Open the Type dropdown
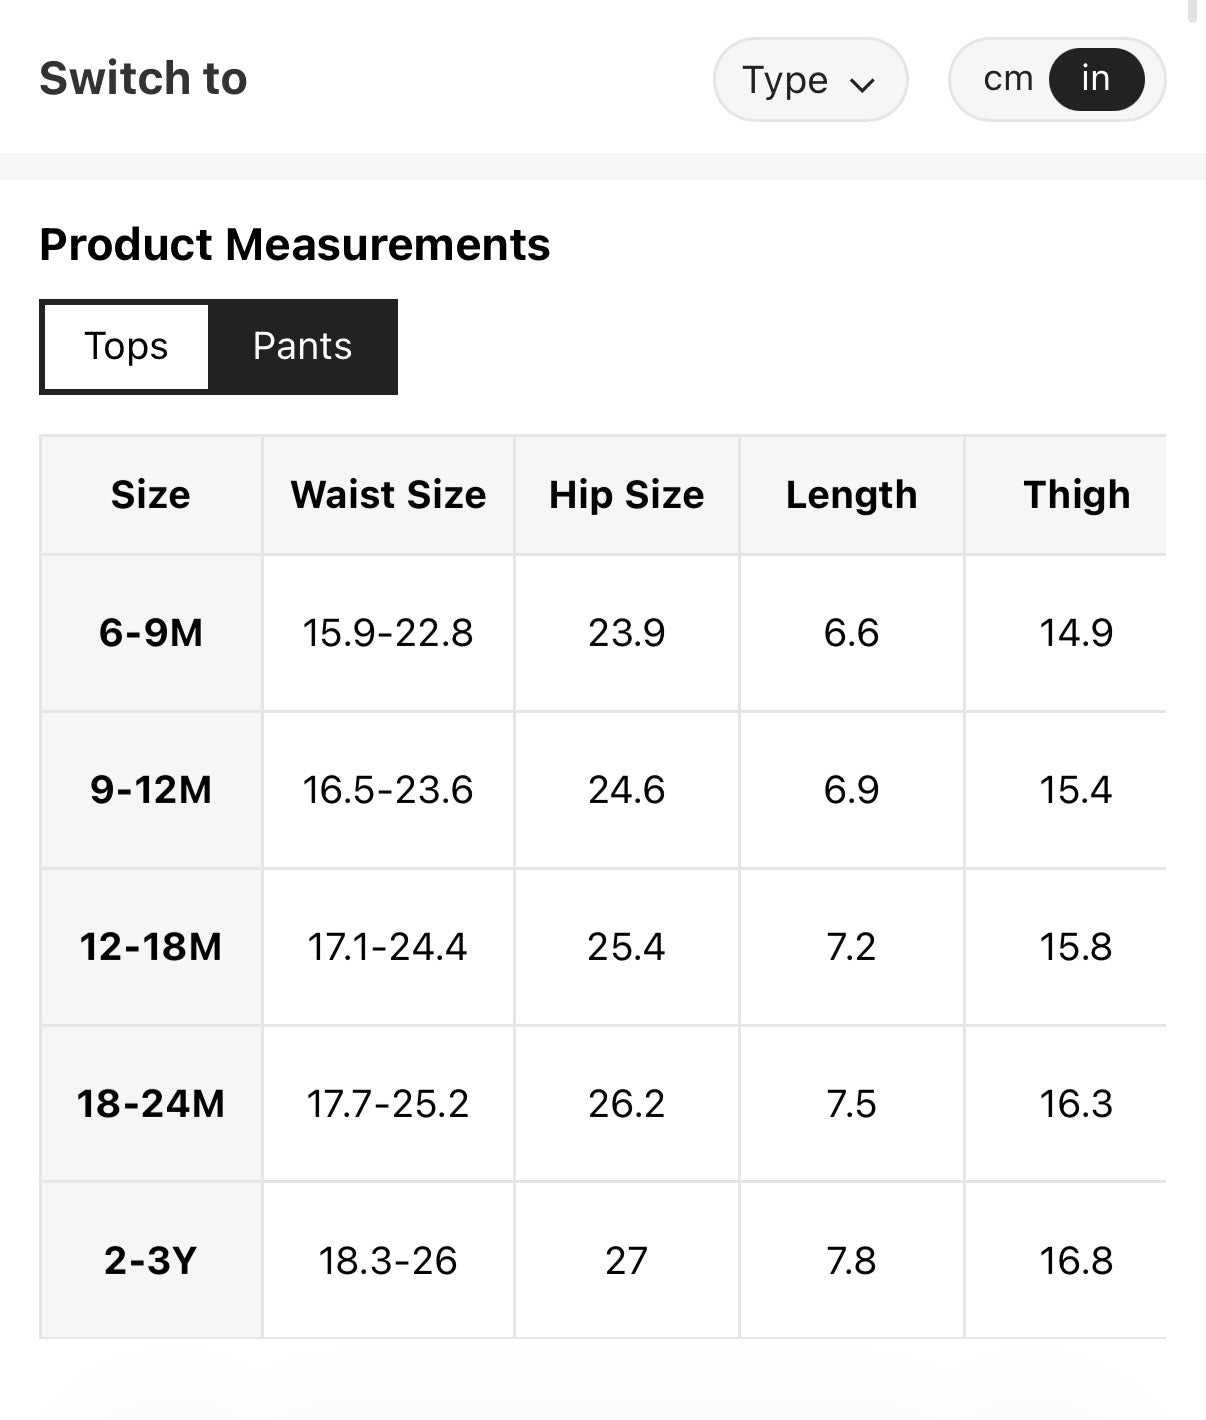1206x1420 pixels. pos(810,80)
